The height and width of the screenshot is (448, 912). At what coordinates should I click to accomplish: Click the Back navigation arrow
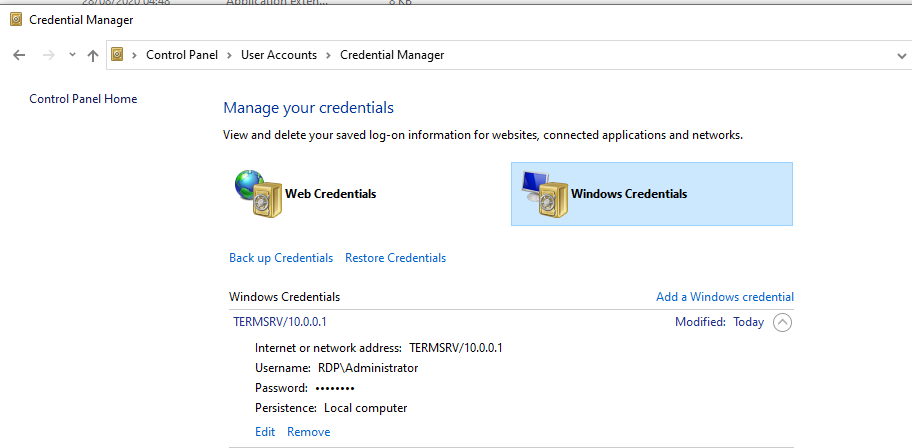[x=19, y=55]
